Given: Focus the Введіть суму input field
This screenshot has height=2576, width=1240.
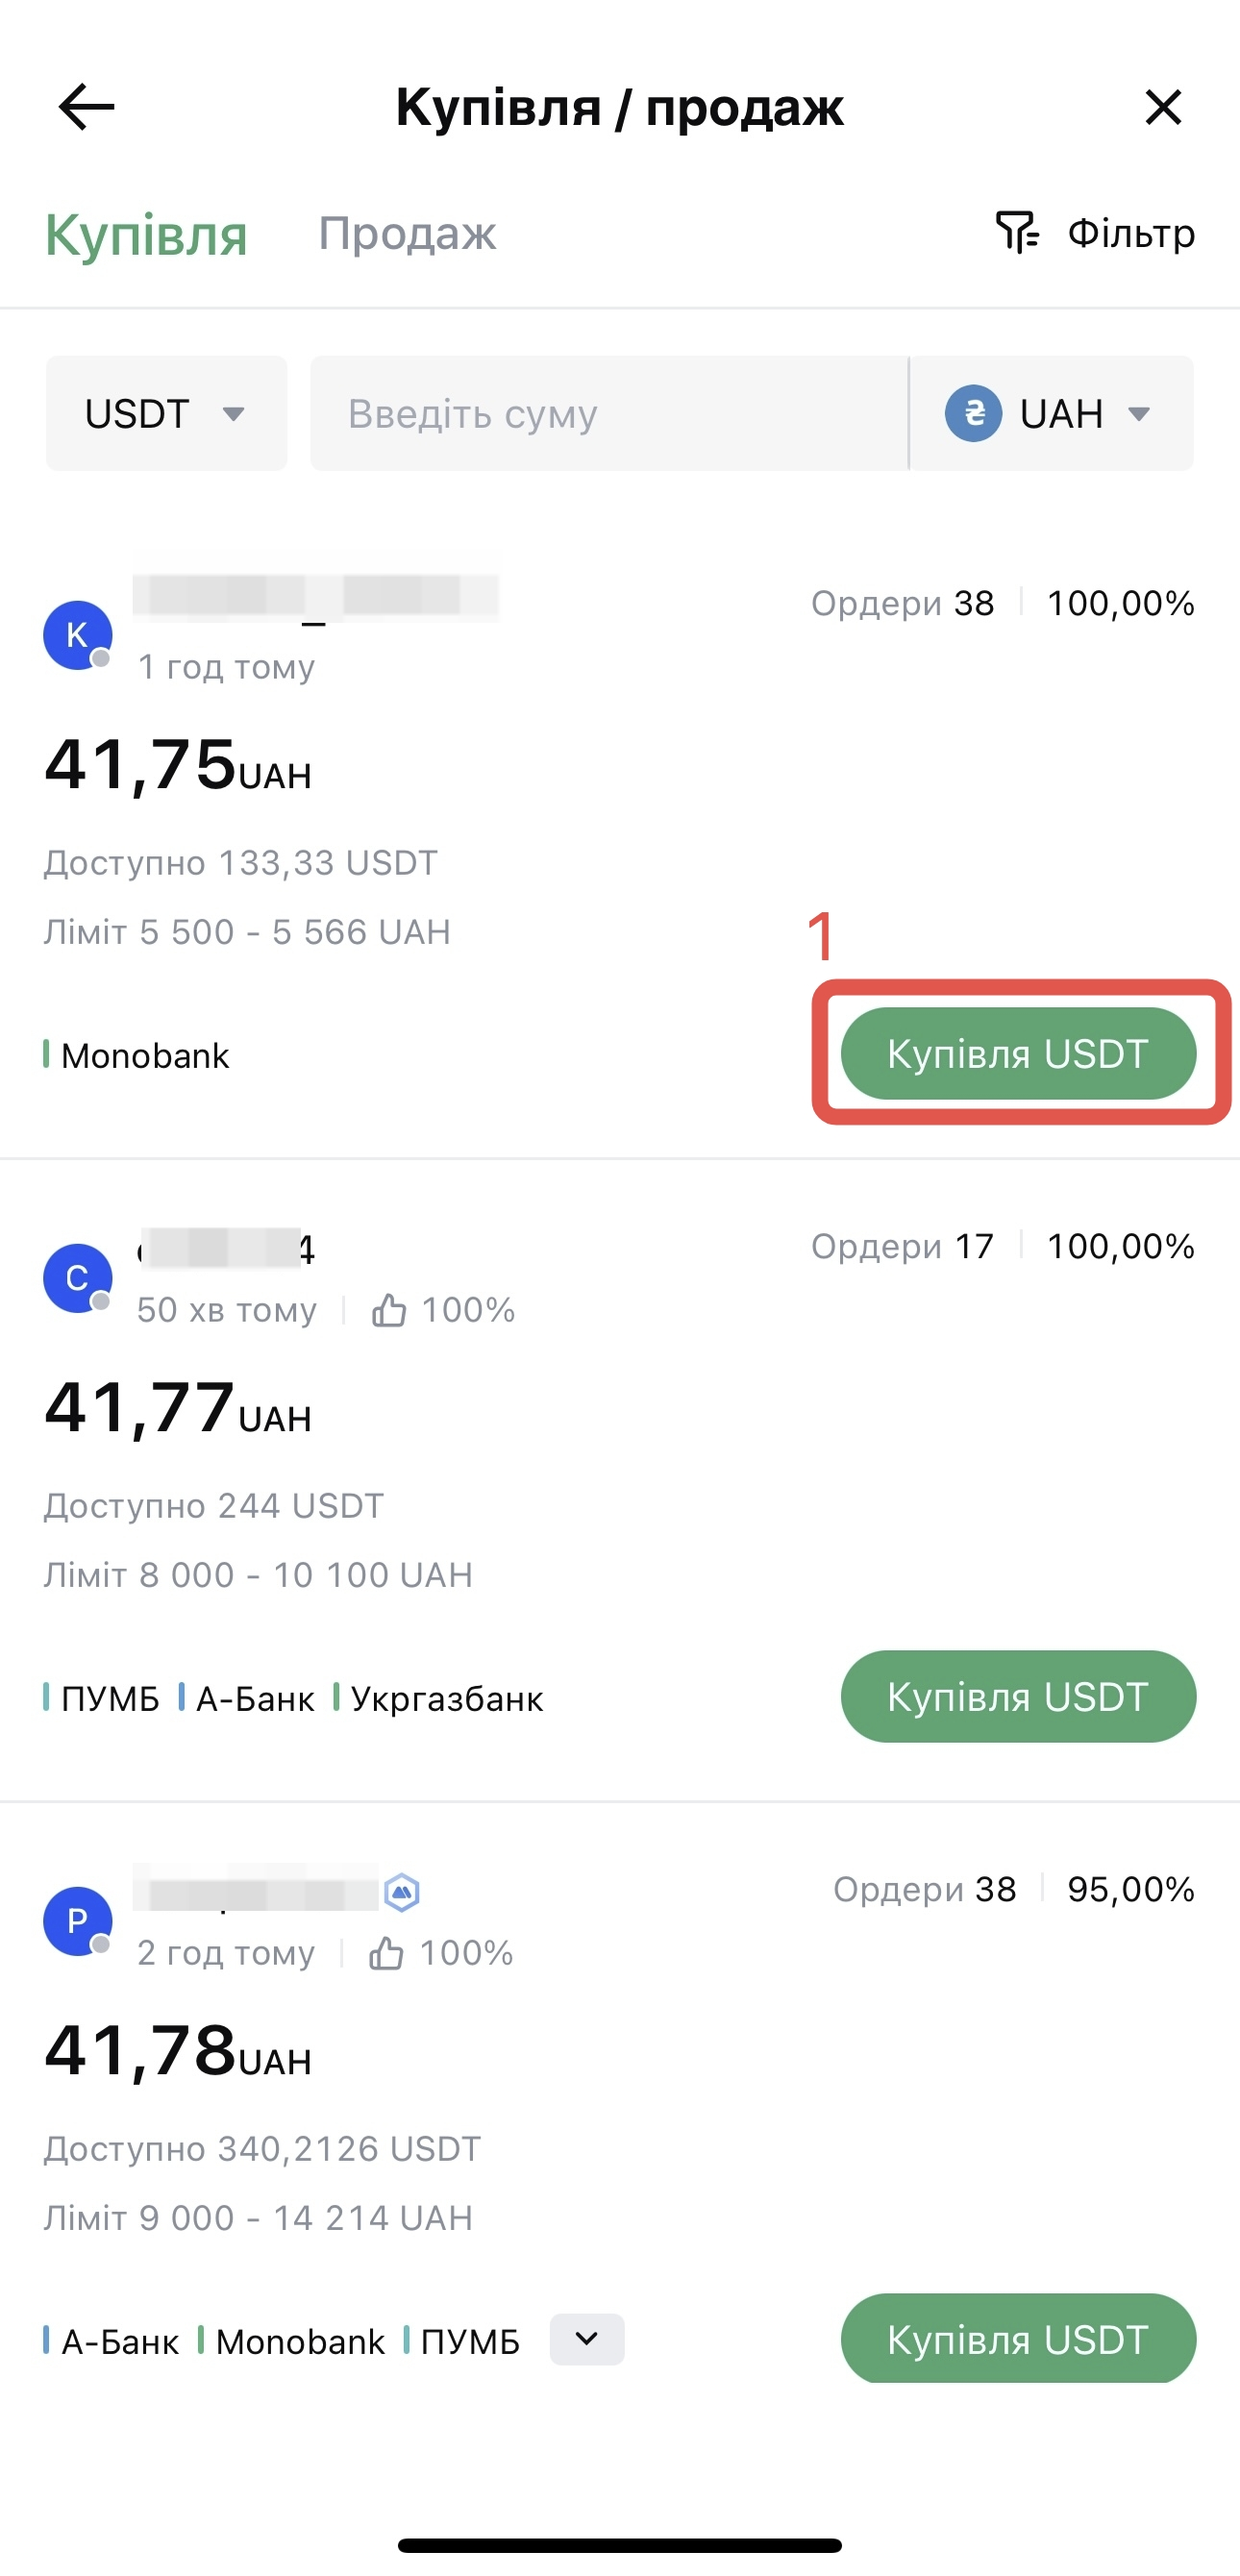Looking at the screenshot, I should tap(608, 414).
